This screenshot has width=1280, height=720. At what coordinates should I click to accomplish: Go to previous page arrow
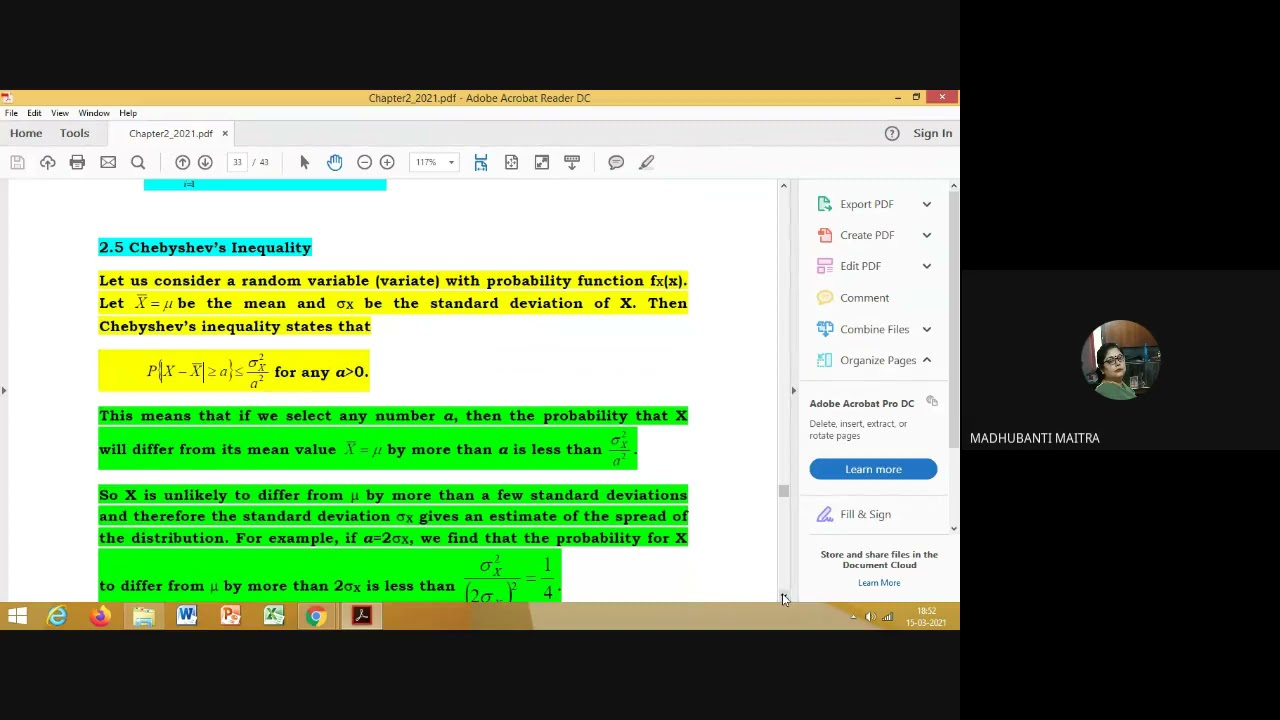click(182, 162)
